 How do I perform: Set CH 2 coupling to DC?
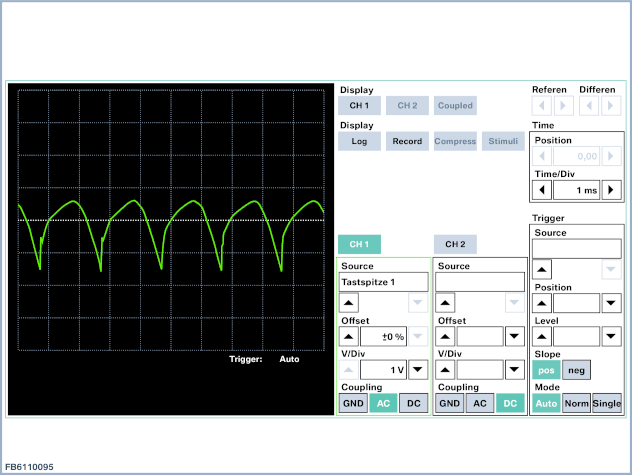[510, 403]
